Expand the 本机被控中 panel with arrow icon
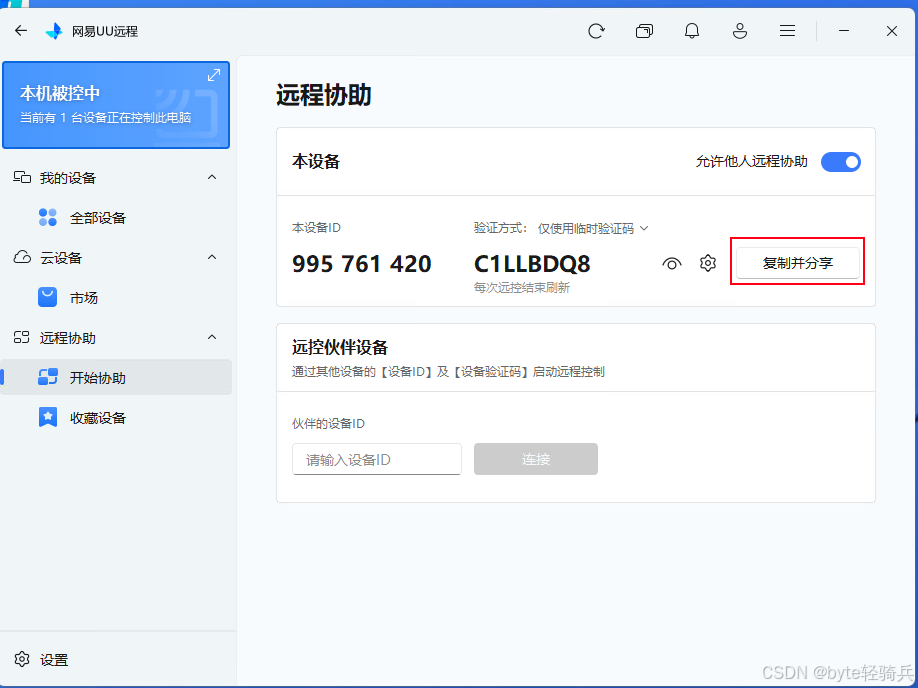Screen dimensions: 918x688 214,75
